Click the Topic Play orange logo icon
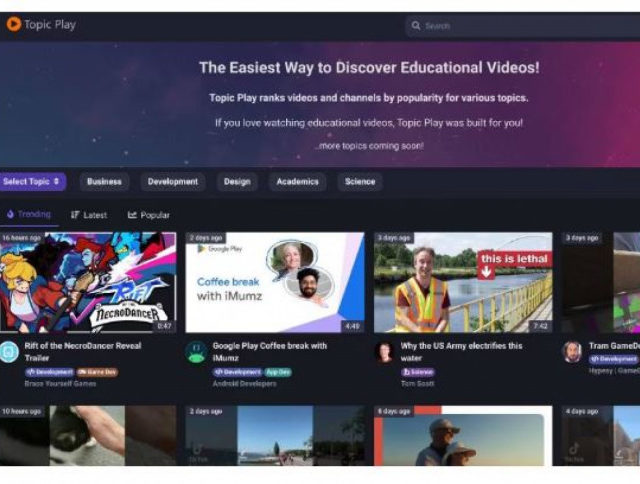The image size is (640, 484). coord(13,24)
